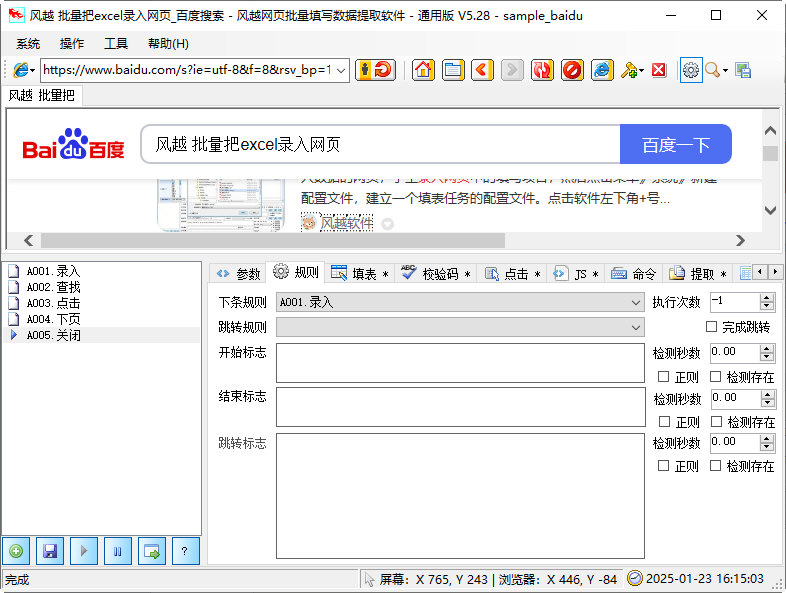Viewport: 786px width, 593px height.
Task: Click 执行次数 spinner arrows
Action: click(766, 302)
